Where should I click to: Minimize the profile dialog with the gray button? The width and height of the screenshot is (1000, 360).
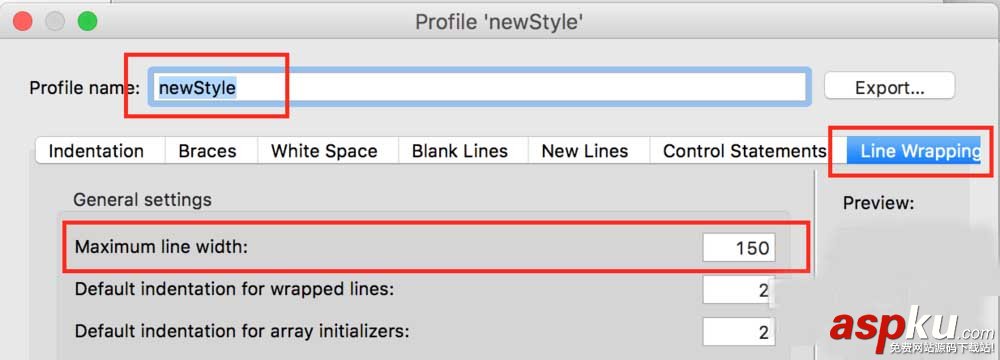[55, 21]
